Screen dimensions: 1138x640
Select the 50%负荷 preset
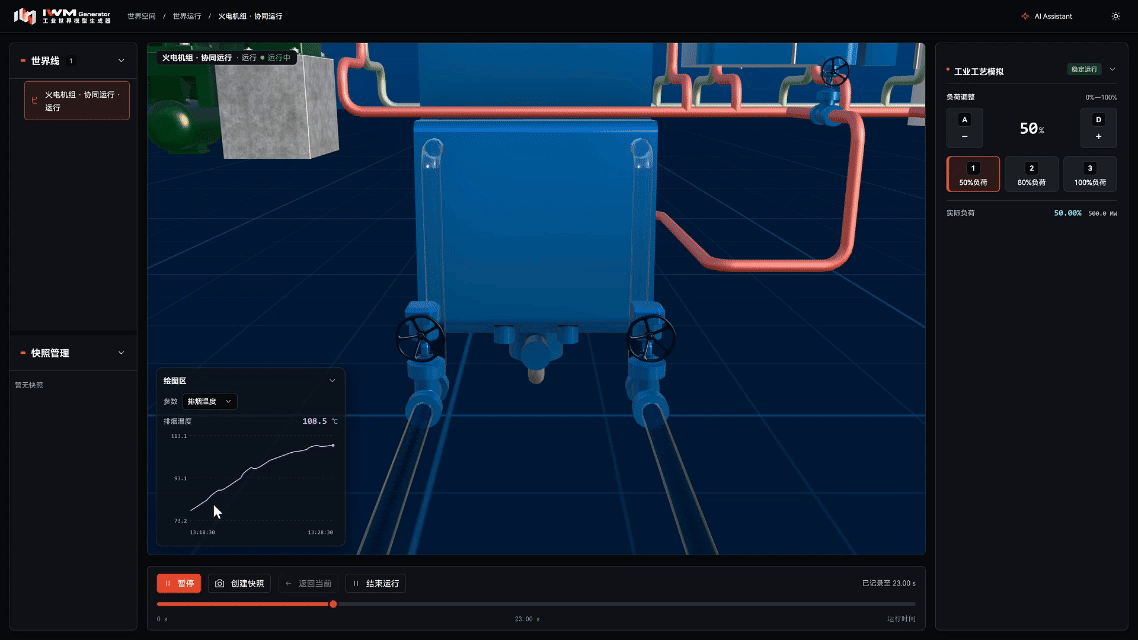point(973,174)
